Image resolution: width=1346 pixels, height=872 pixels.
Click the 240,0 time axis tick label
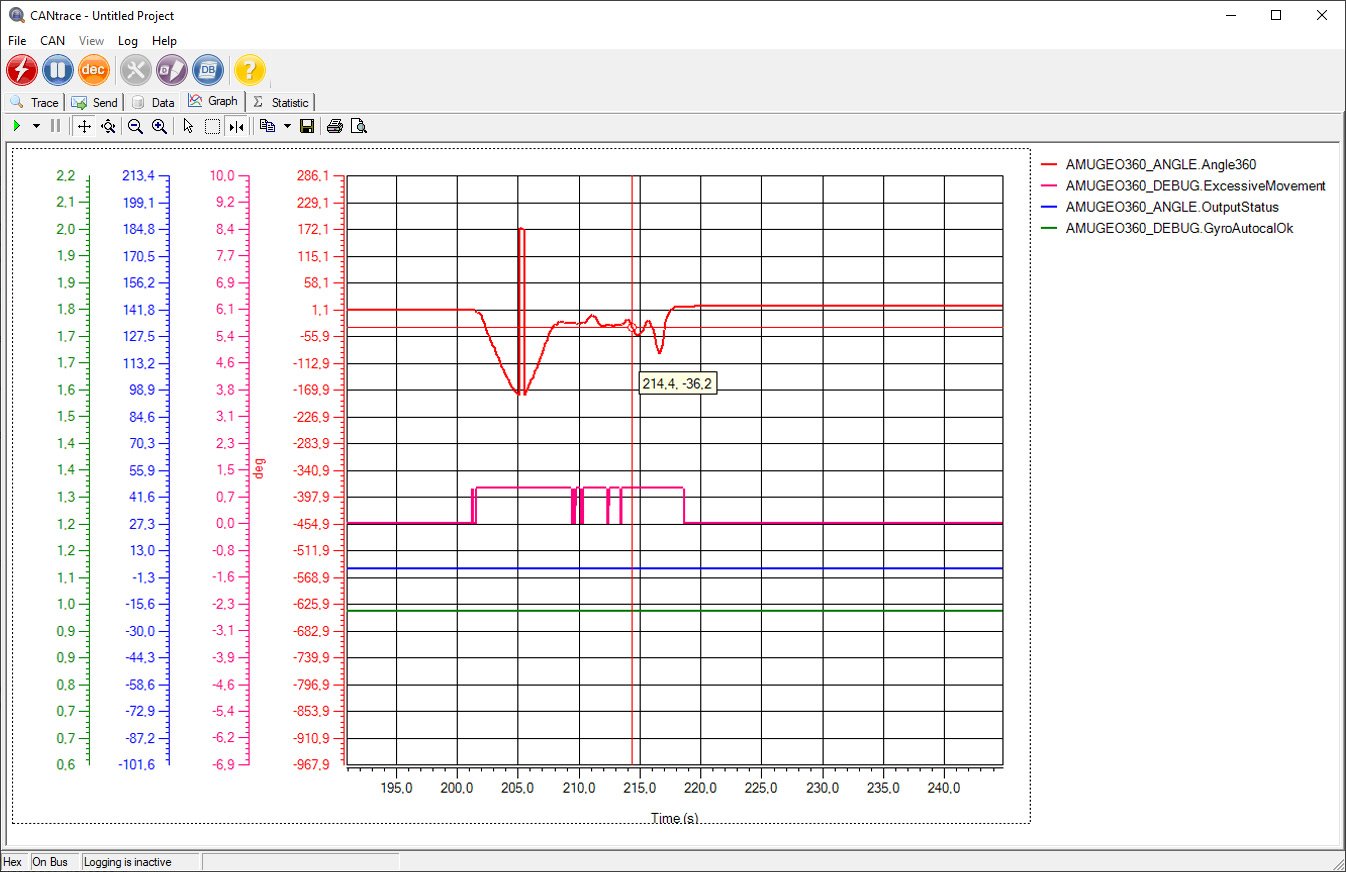945,788
